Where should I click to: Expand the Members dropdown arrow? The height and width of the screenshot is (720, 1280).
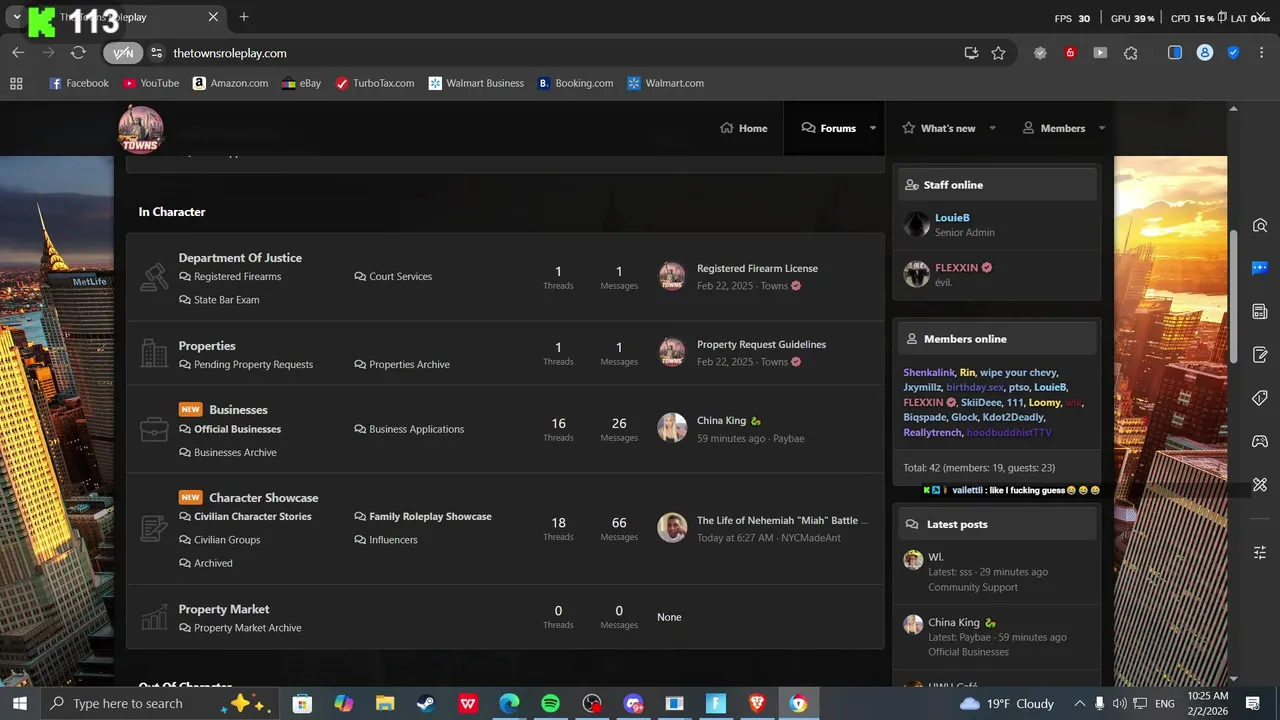click(1102, 128)
